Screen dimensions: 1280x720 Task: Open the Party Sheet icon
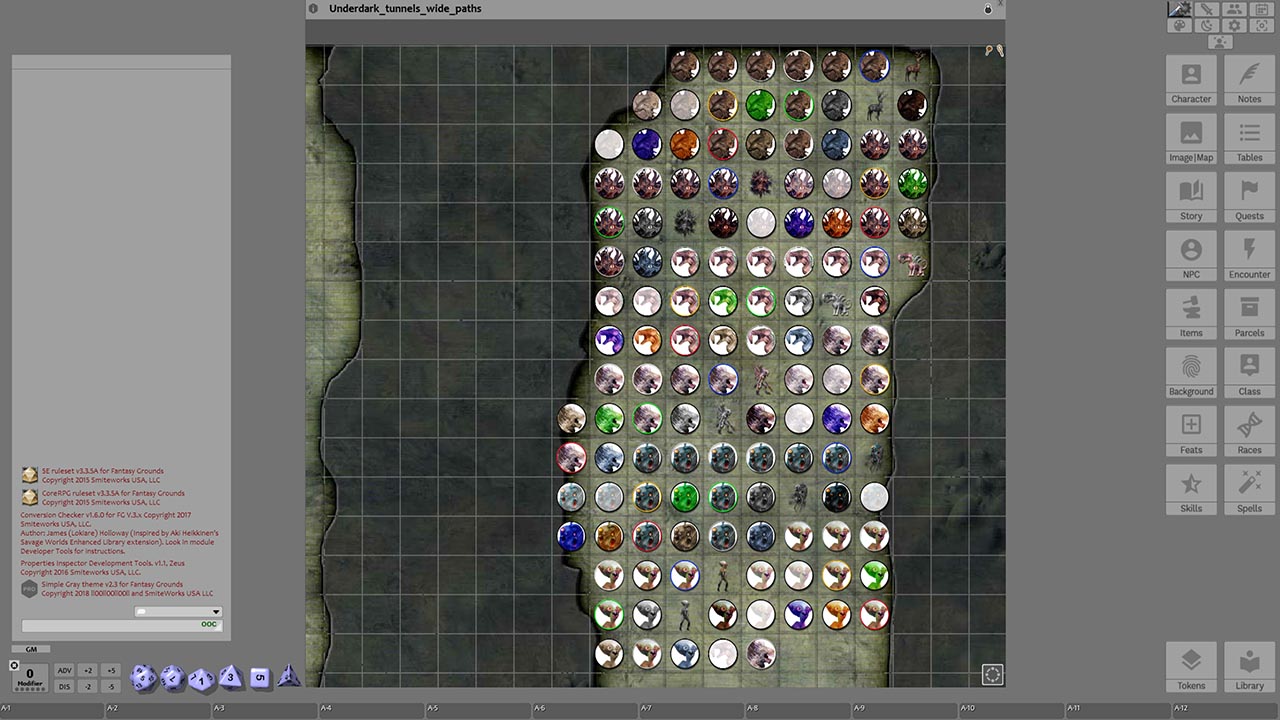(x=1234, y=9)
